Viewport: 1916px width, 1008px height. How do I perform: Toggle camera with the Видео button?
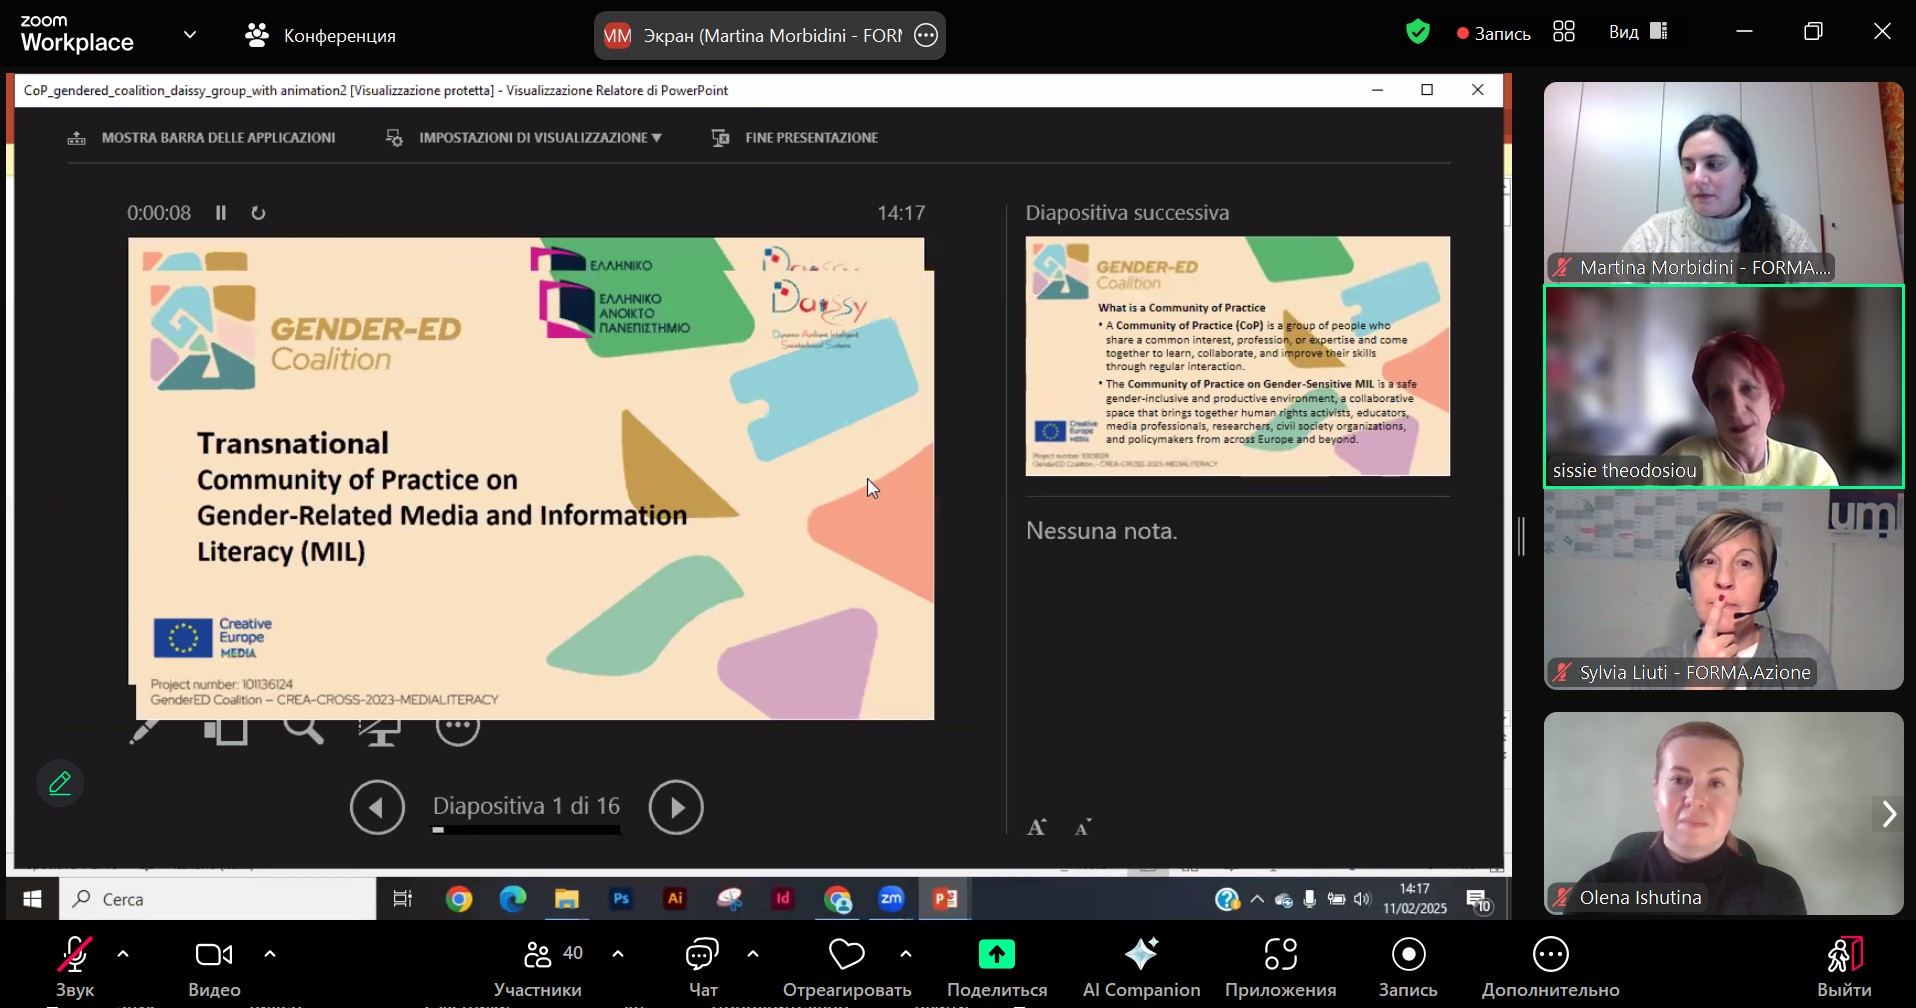tap(214, 968)
